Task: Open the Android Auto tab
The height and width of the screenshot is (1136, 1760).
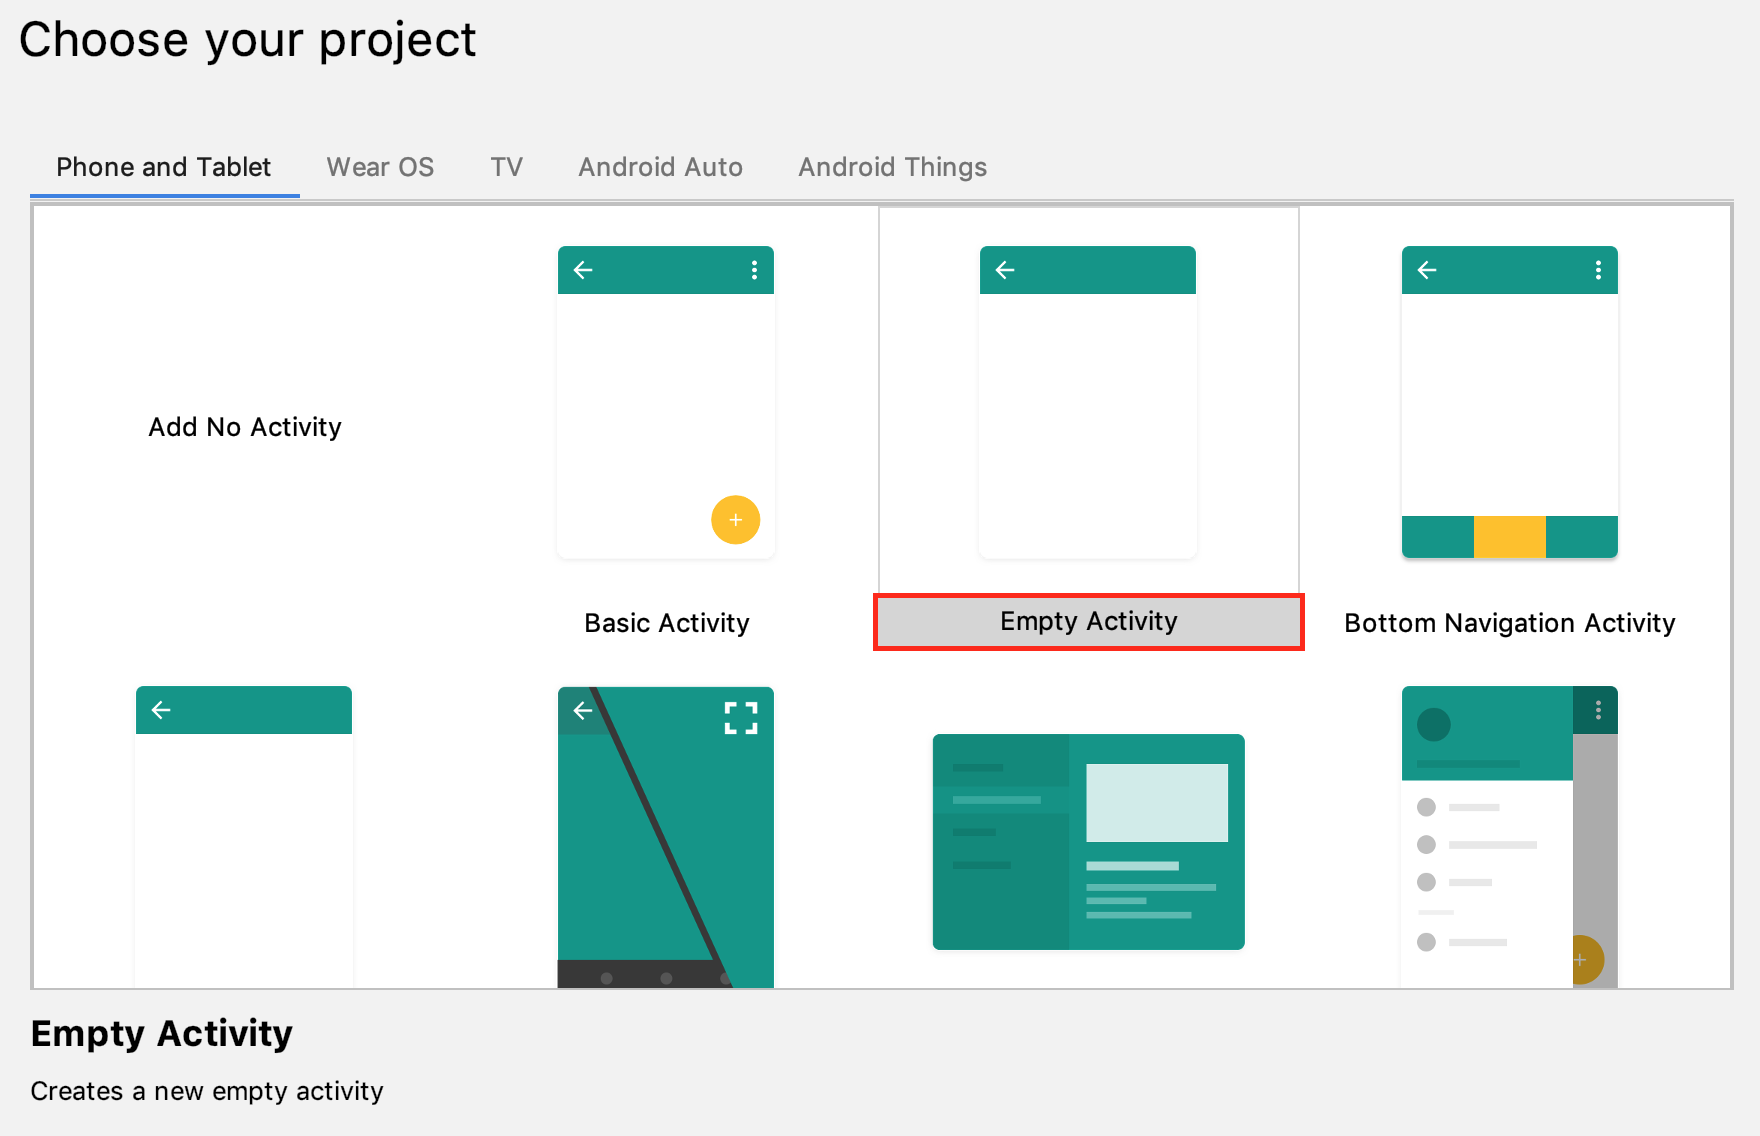Action: click(660, 167)
